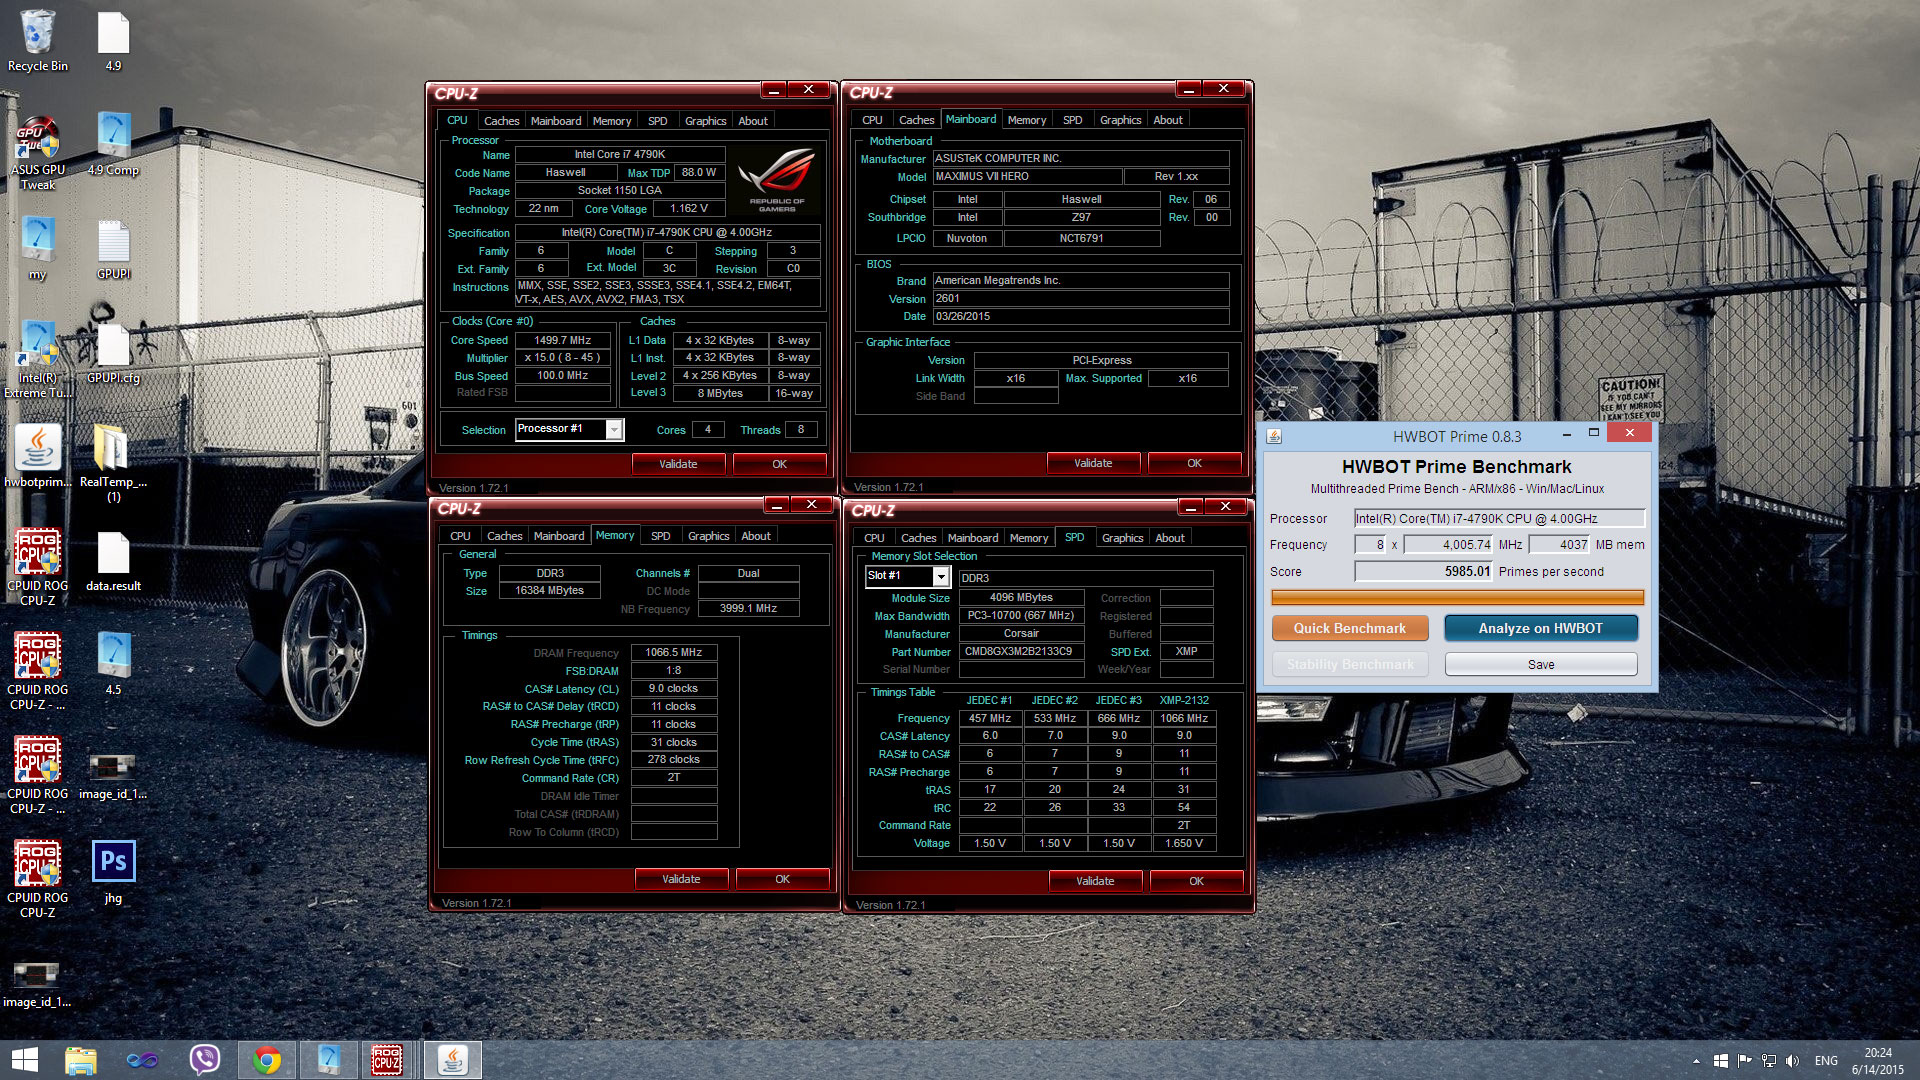Screen dimensions: 1920x1080
Task: Switch to ROG CPU-Z taskbar button
Action: 387,1060
